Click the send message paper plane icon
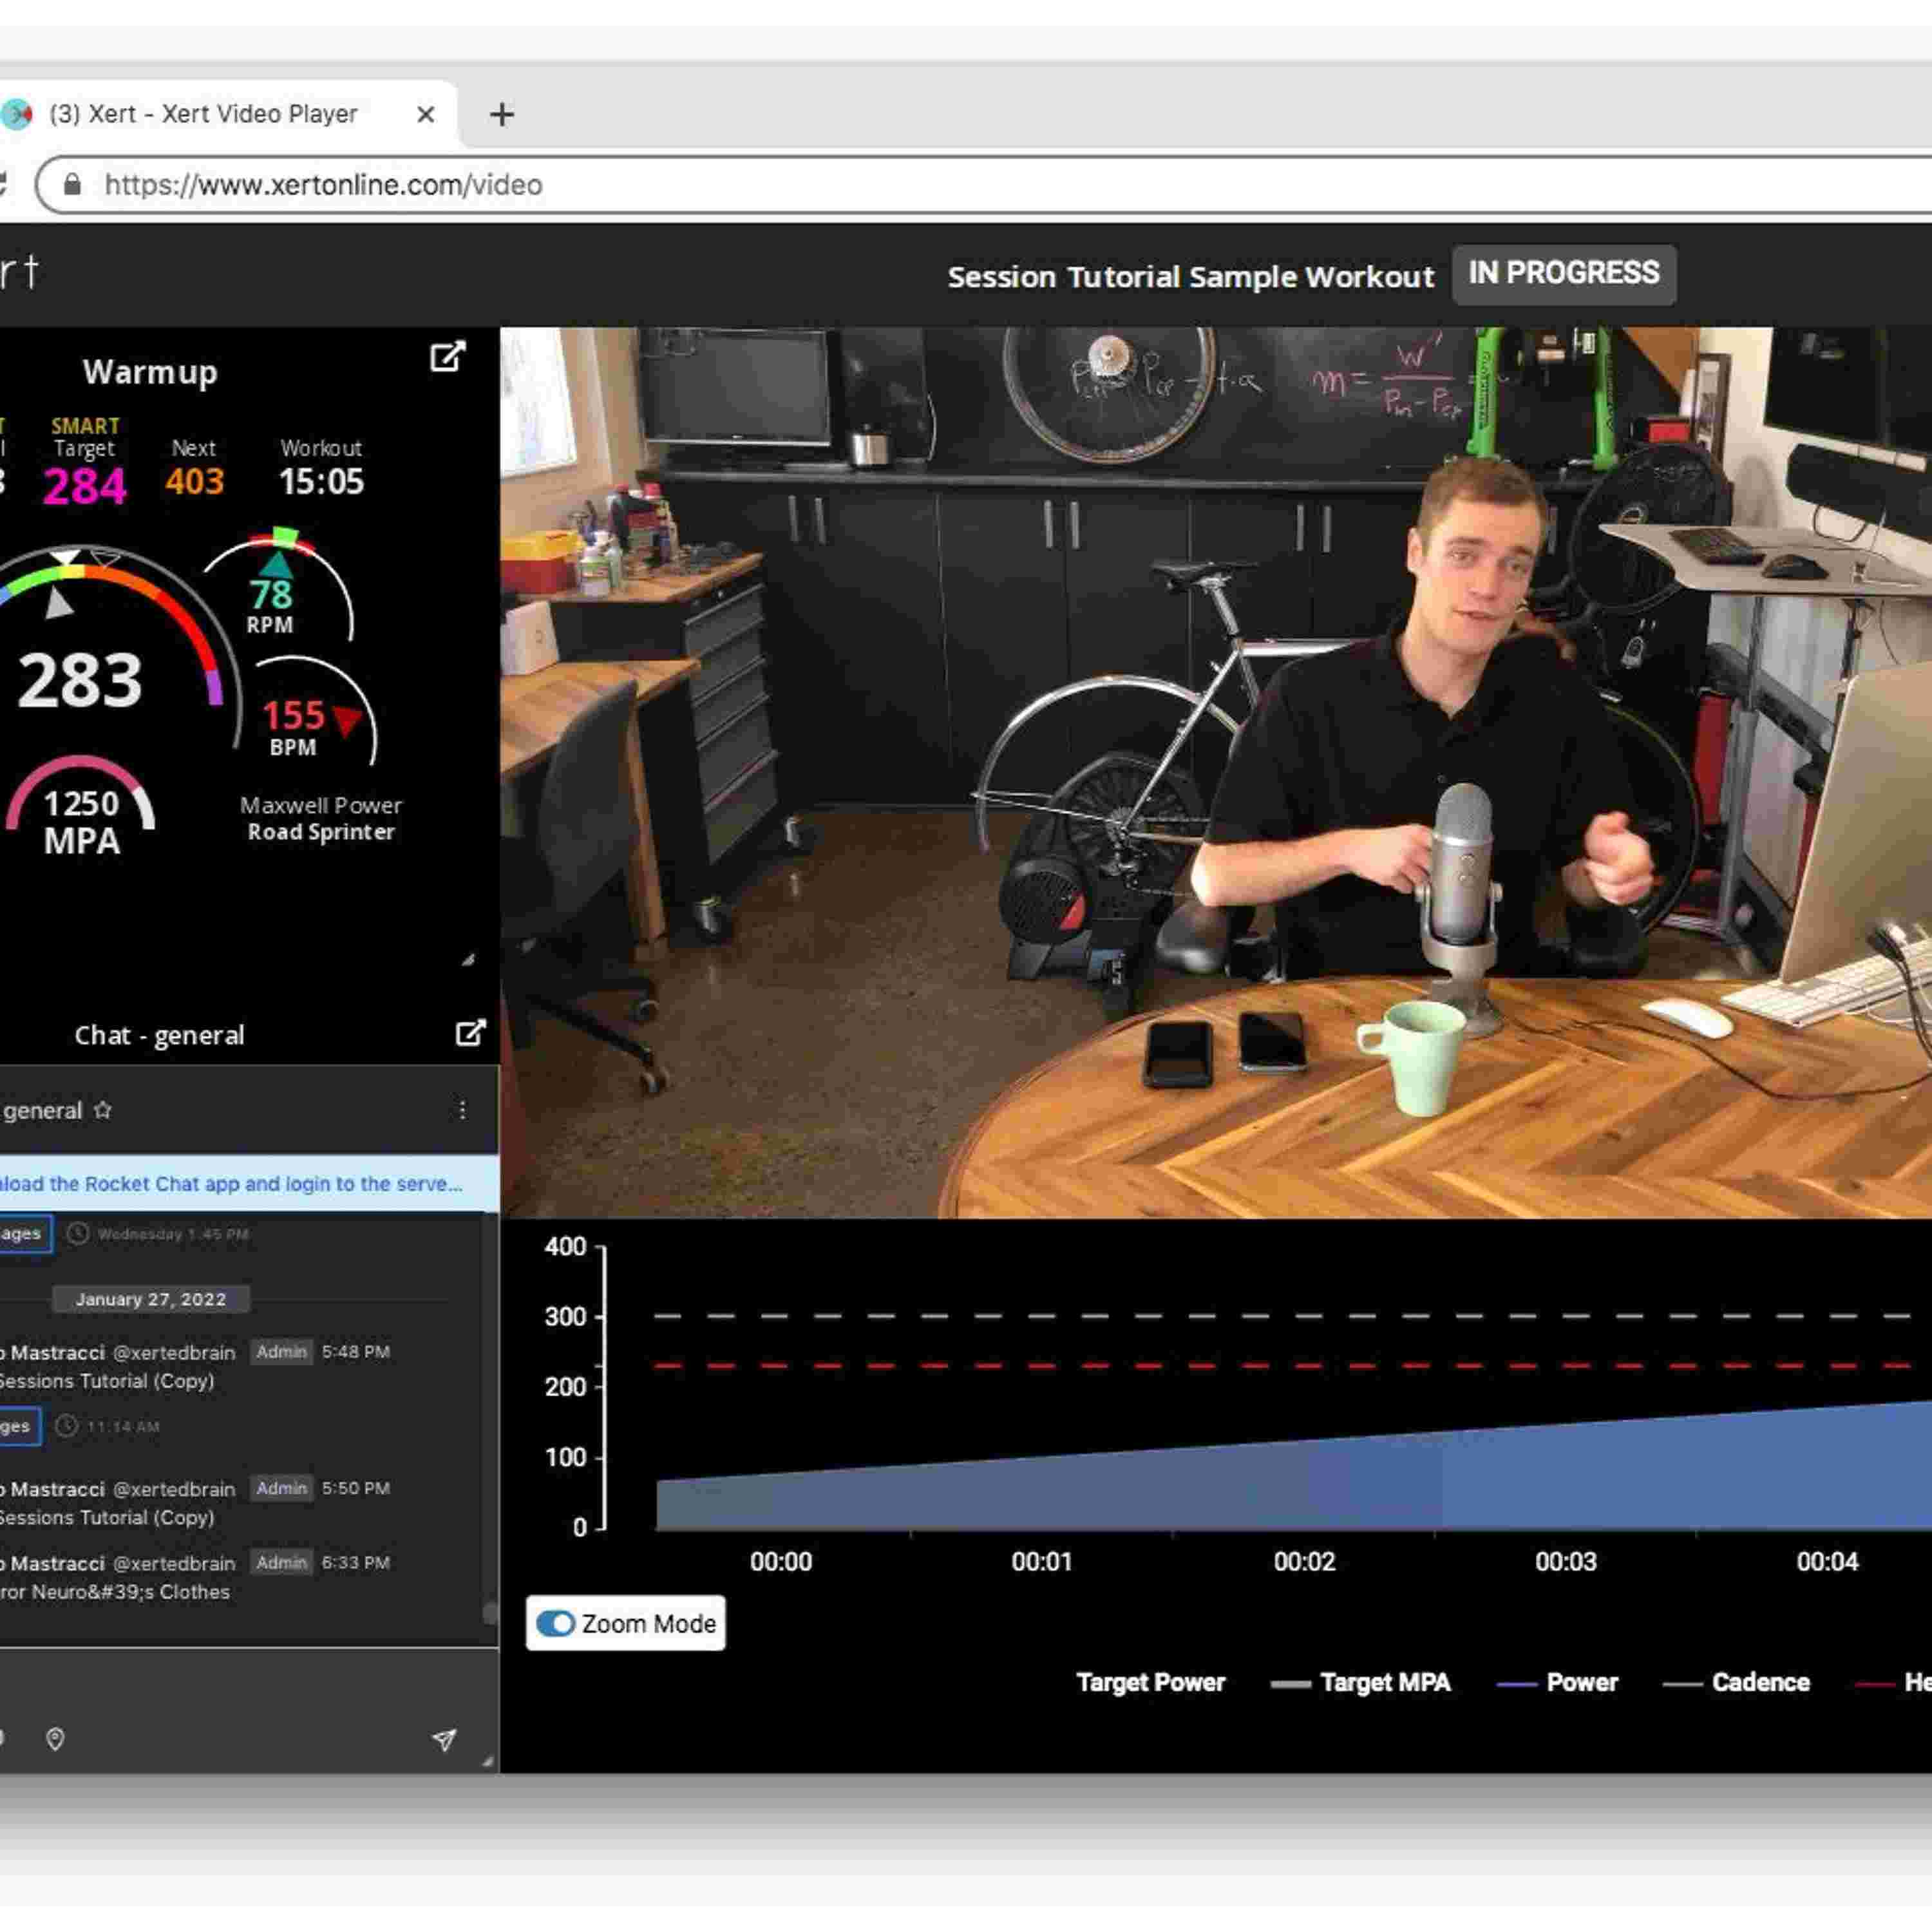1932x1932 pixels. click(x=444, y=1740)
